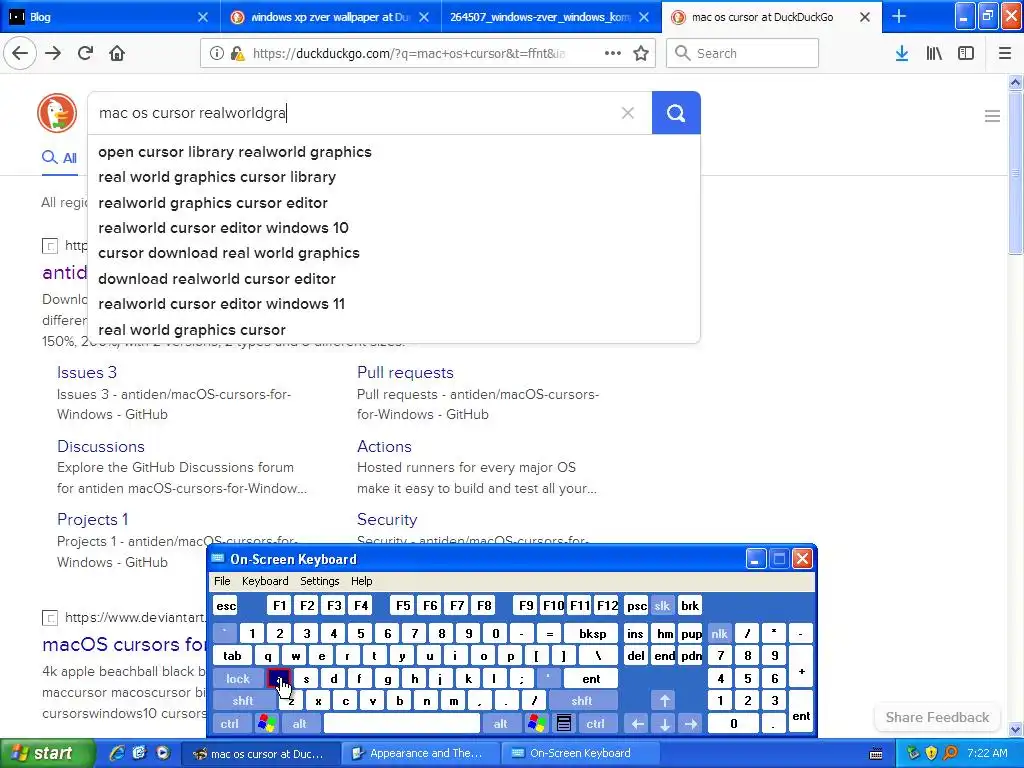Viewport: 1024px width, 768px height.
Task: Open the Pull requests result link
Action: pos(405,372)
